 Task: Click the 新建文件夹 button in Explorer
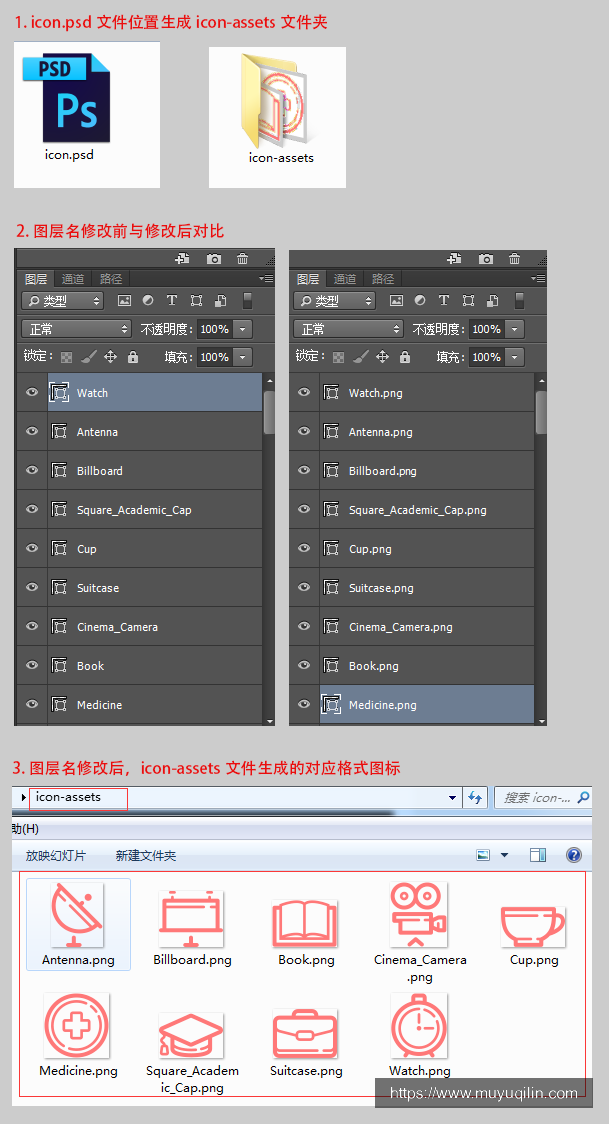click(145, 855)
